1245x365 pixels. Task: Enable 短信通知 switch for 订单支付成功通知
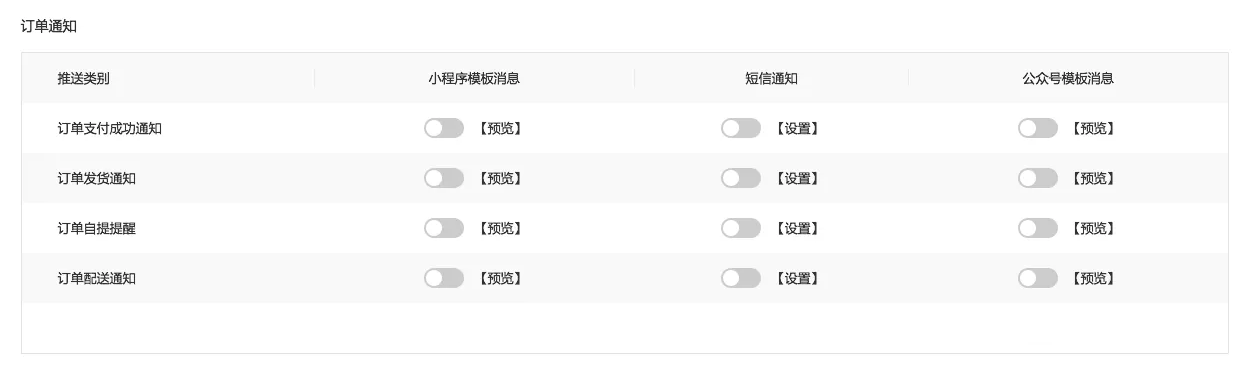[741, 128]
